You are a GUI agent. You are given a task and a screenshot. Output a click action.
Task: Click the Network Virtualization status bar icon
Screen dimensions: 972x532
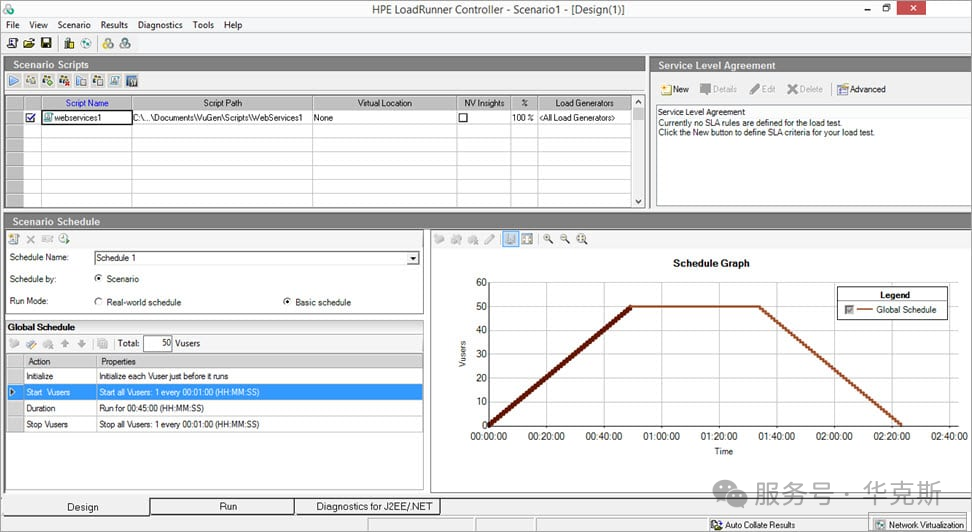click(880, 525)
